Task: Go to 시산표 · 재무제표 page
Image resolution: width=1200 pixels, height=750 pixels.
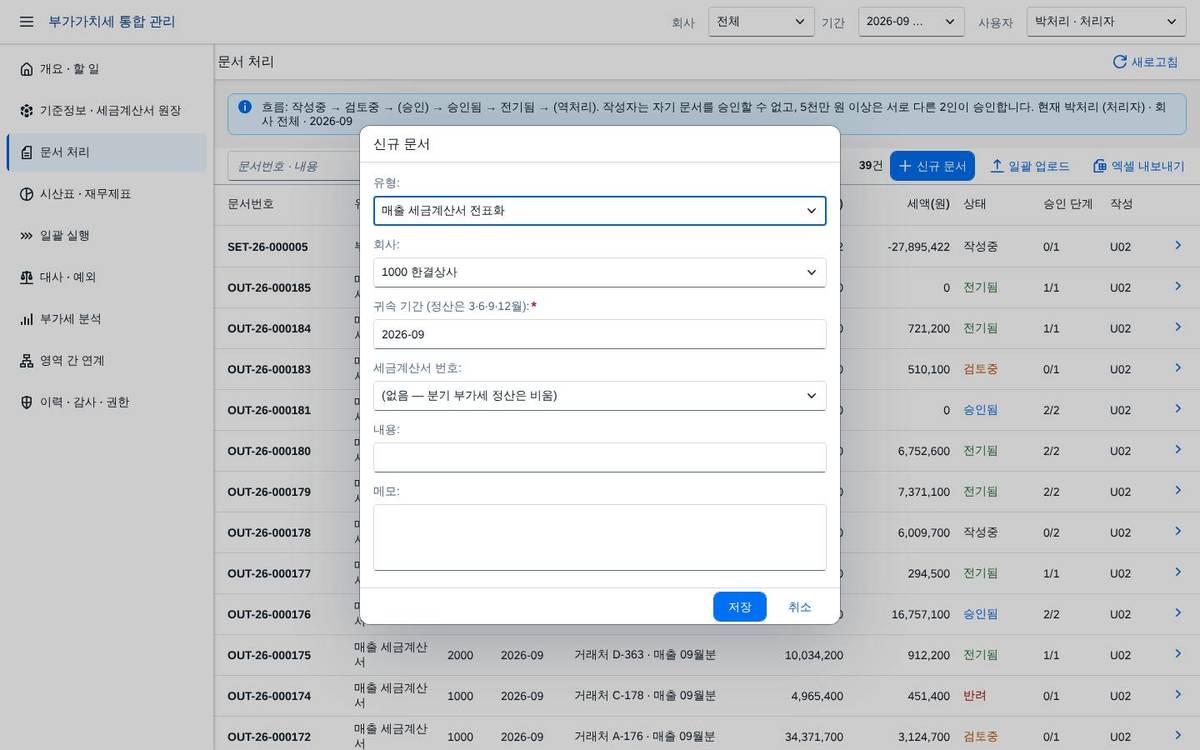Action: pyautogui.click(x=107, y=194)
